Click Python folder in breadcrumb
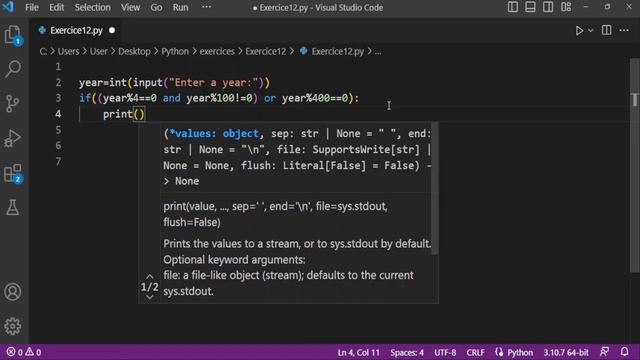The height and width of the screenshot is (360, 640). (175, 51)
